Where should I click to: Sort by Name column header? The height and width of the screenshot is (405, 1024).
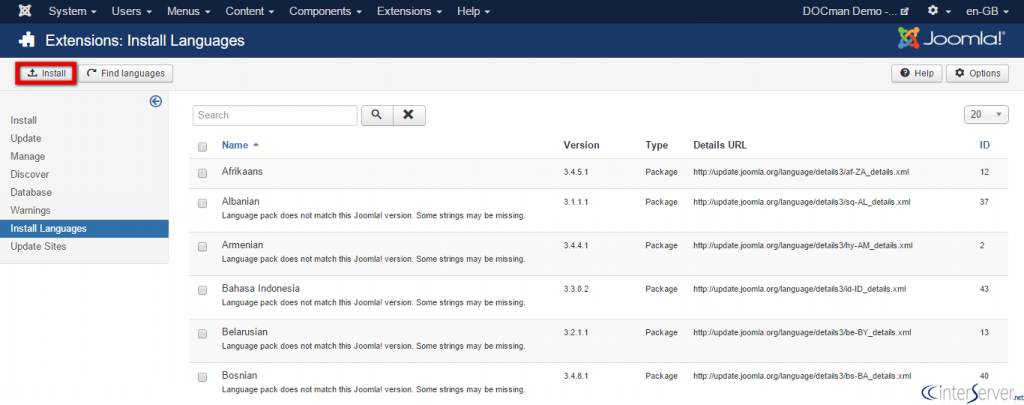[240, 145]
